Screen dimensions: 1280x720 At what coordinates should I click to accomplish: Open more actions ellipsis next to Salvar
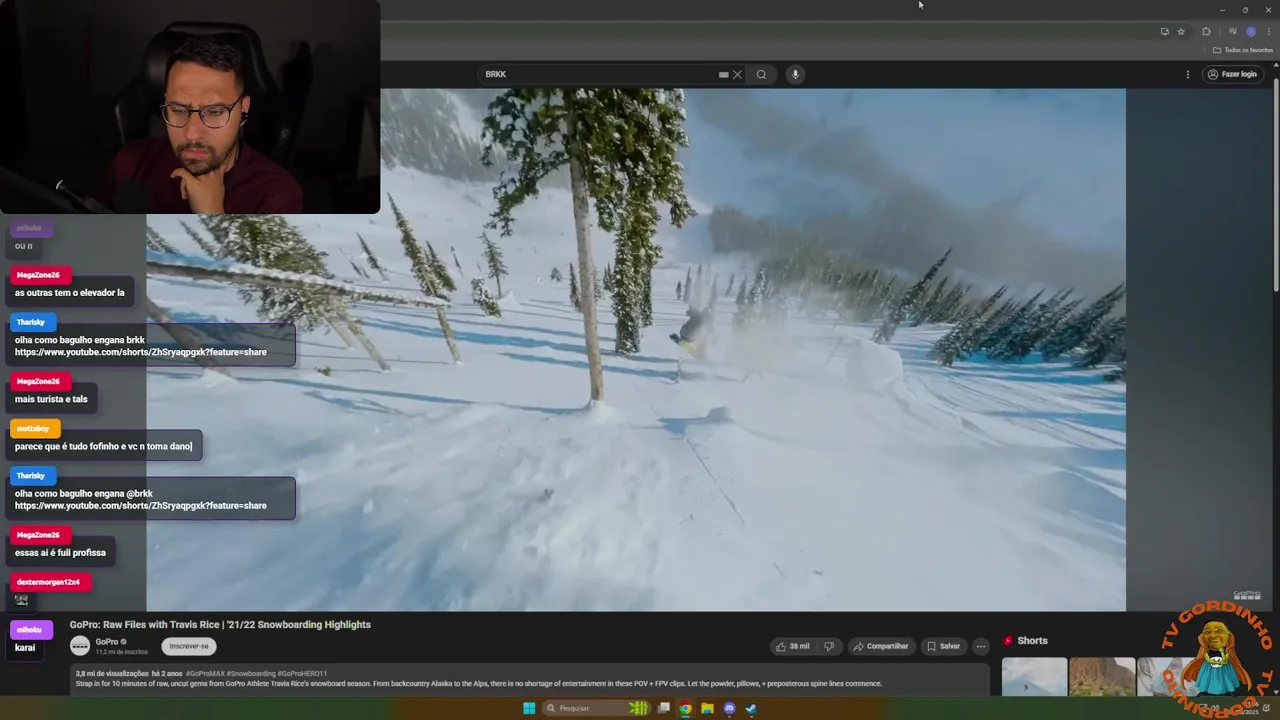[x=981, y=646]
